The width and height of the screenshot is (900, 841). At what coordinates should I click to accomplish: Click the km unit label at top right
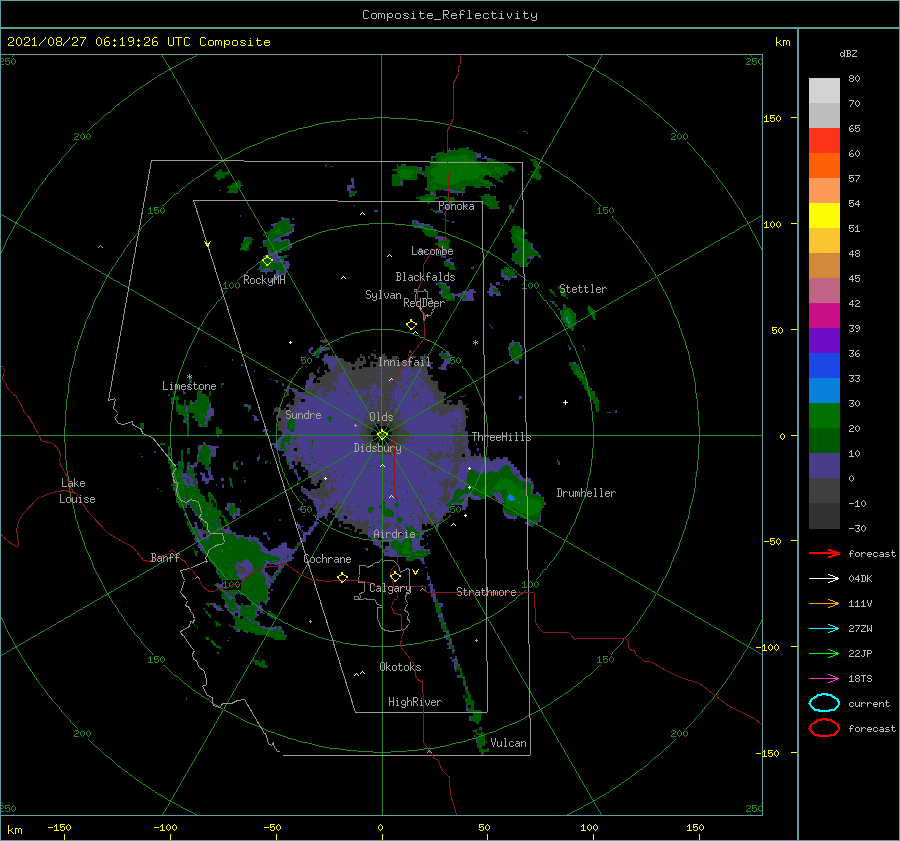[782, 42]
